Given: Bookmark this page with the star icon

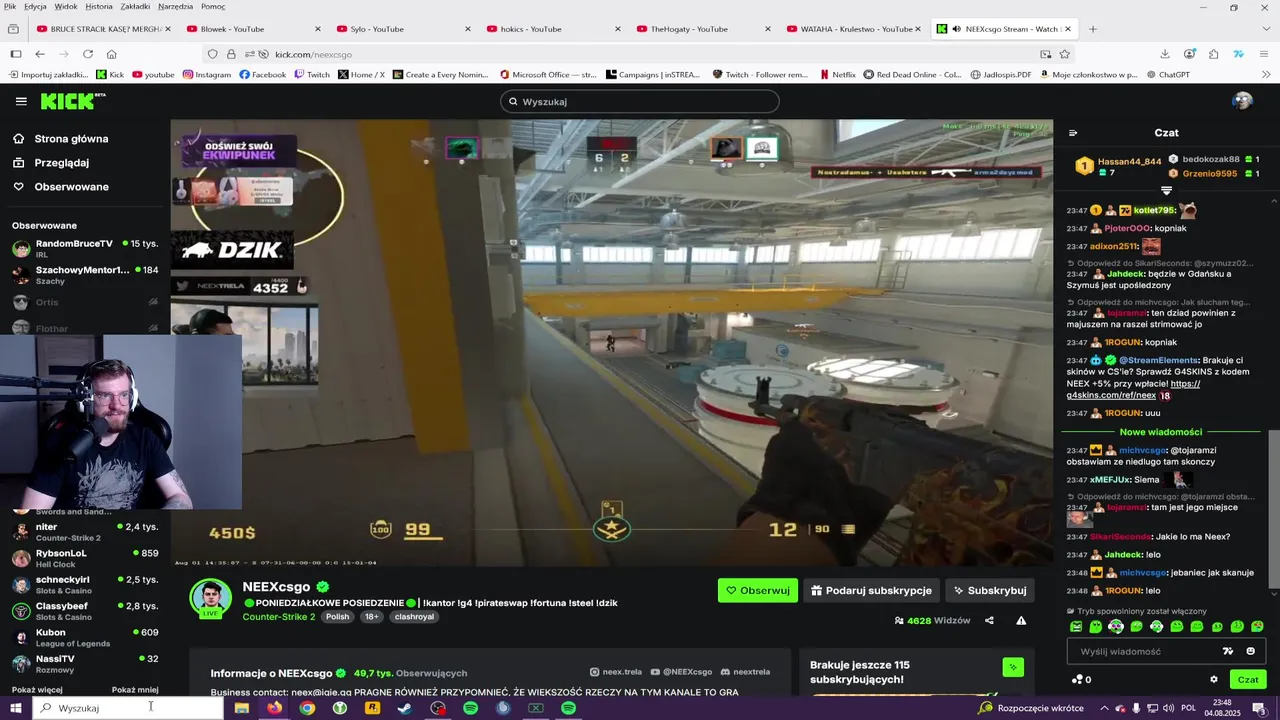Looking at the screenshot, I should click(x=1065, y=54).
